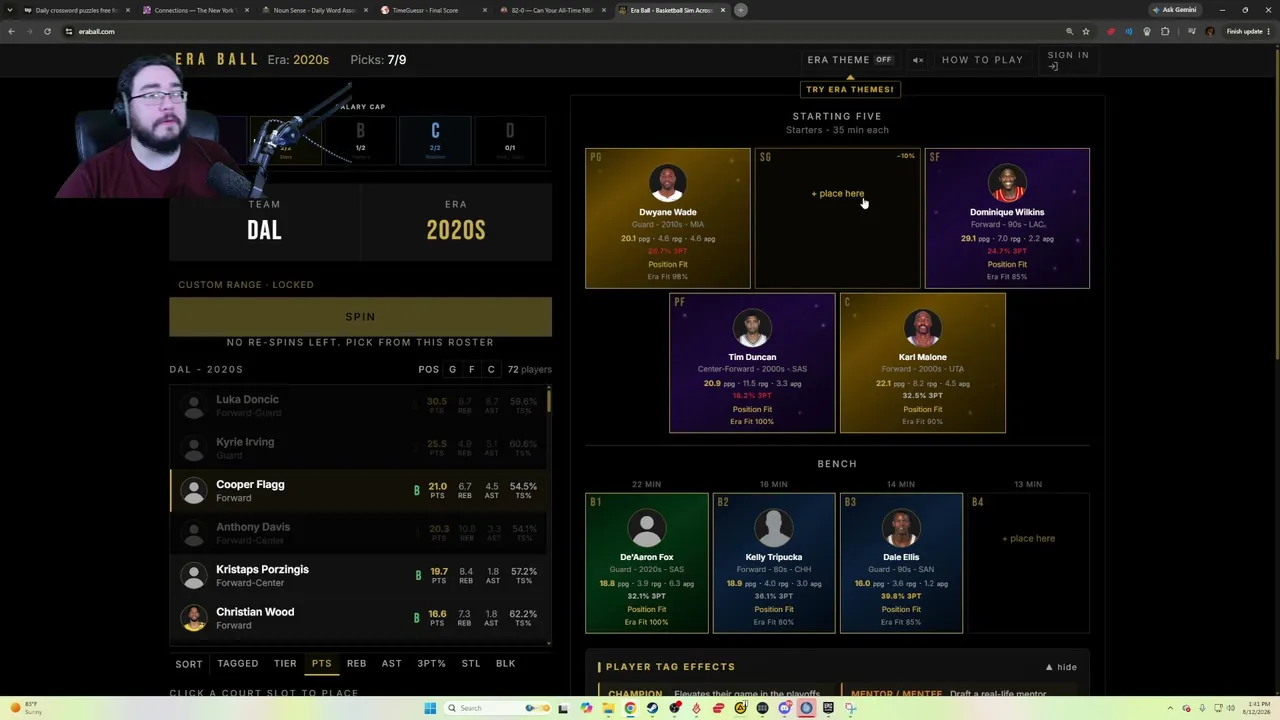Sort roster by REB
Viewport: 1280px width, 720px height.
coord(356,663)
